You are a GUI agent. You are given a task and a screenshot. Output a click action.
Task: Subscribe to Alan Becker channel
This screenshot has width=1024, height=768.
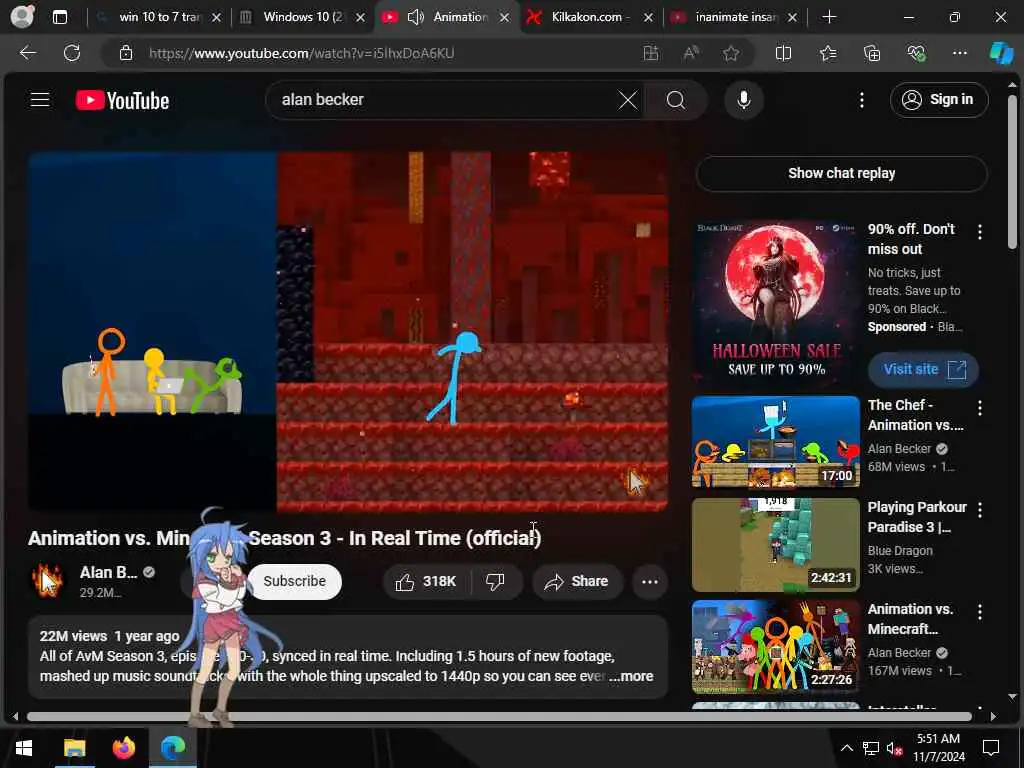click(x=295, y=581)
